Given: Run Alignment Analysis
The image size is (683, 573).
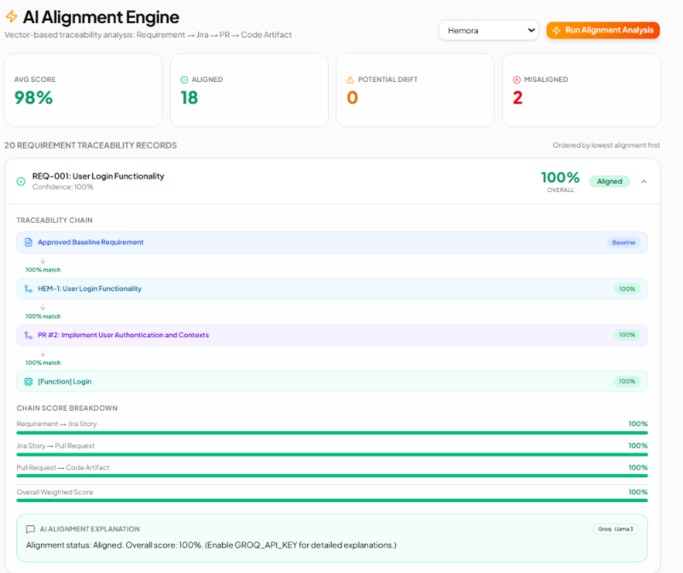Looking at the screenshot, I should 603,30.
